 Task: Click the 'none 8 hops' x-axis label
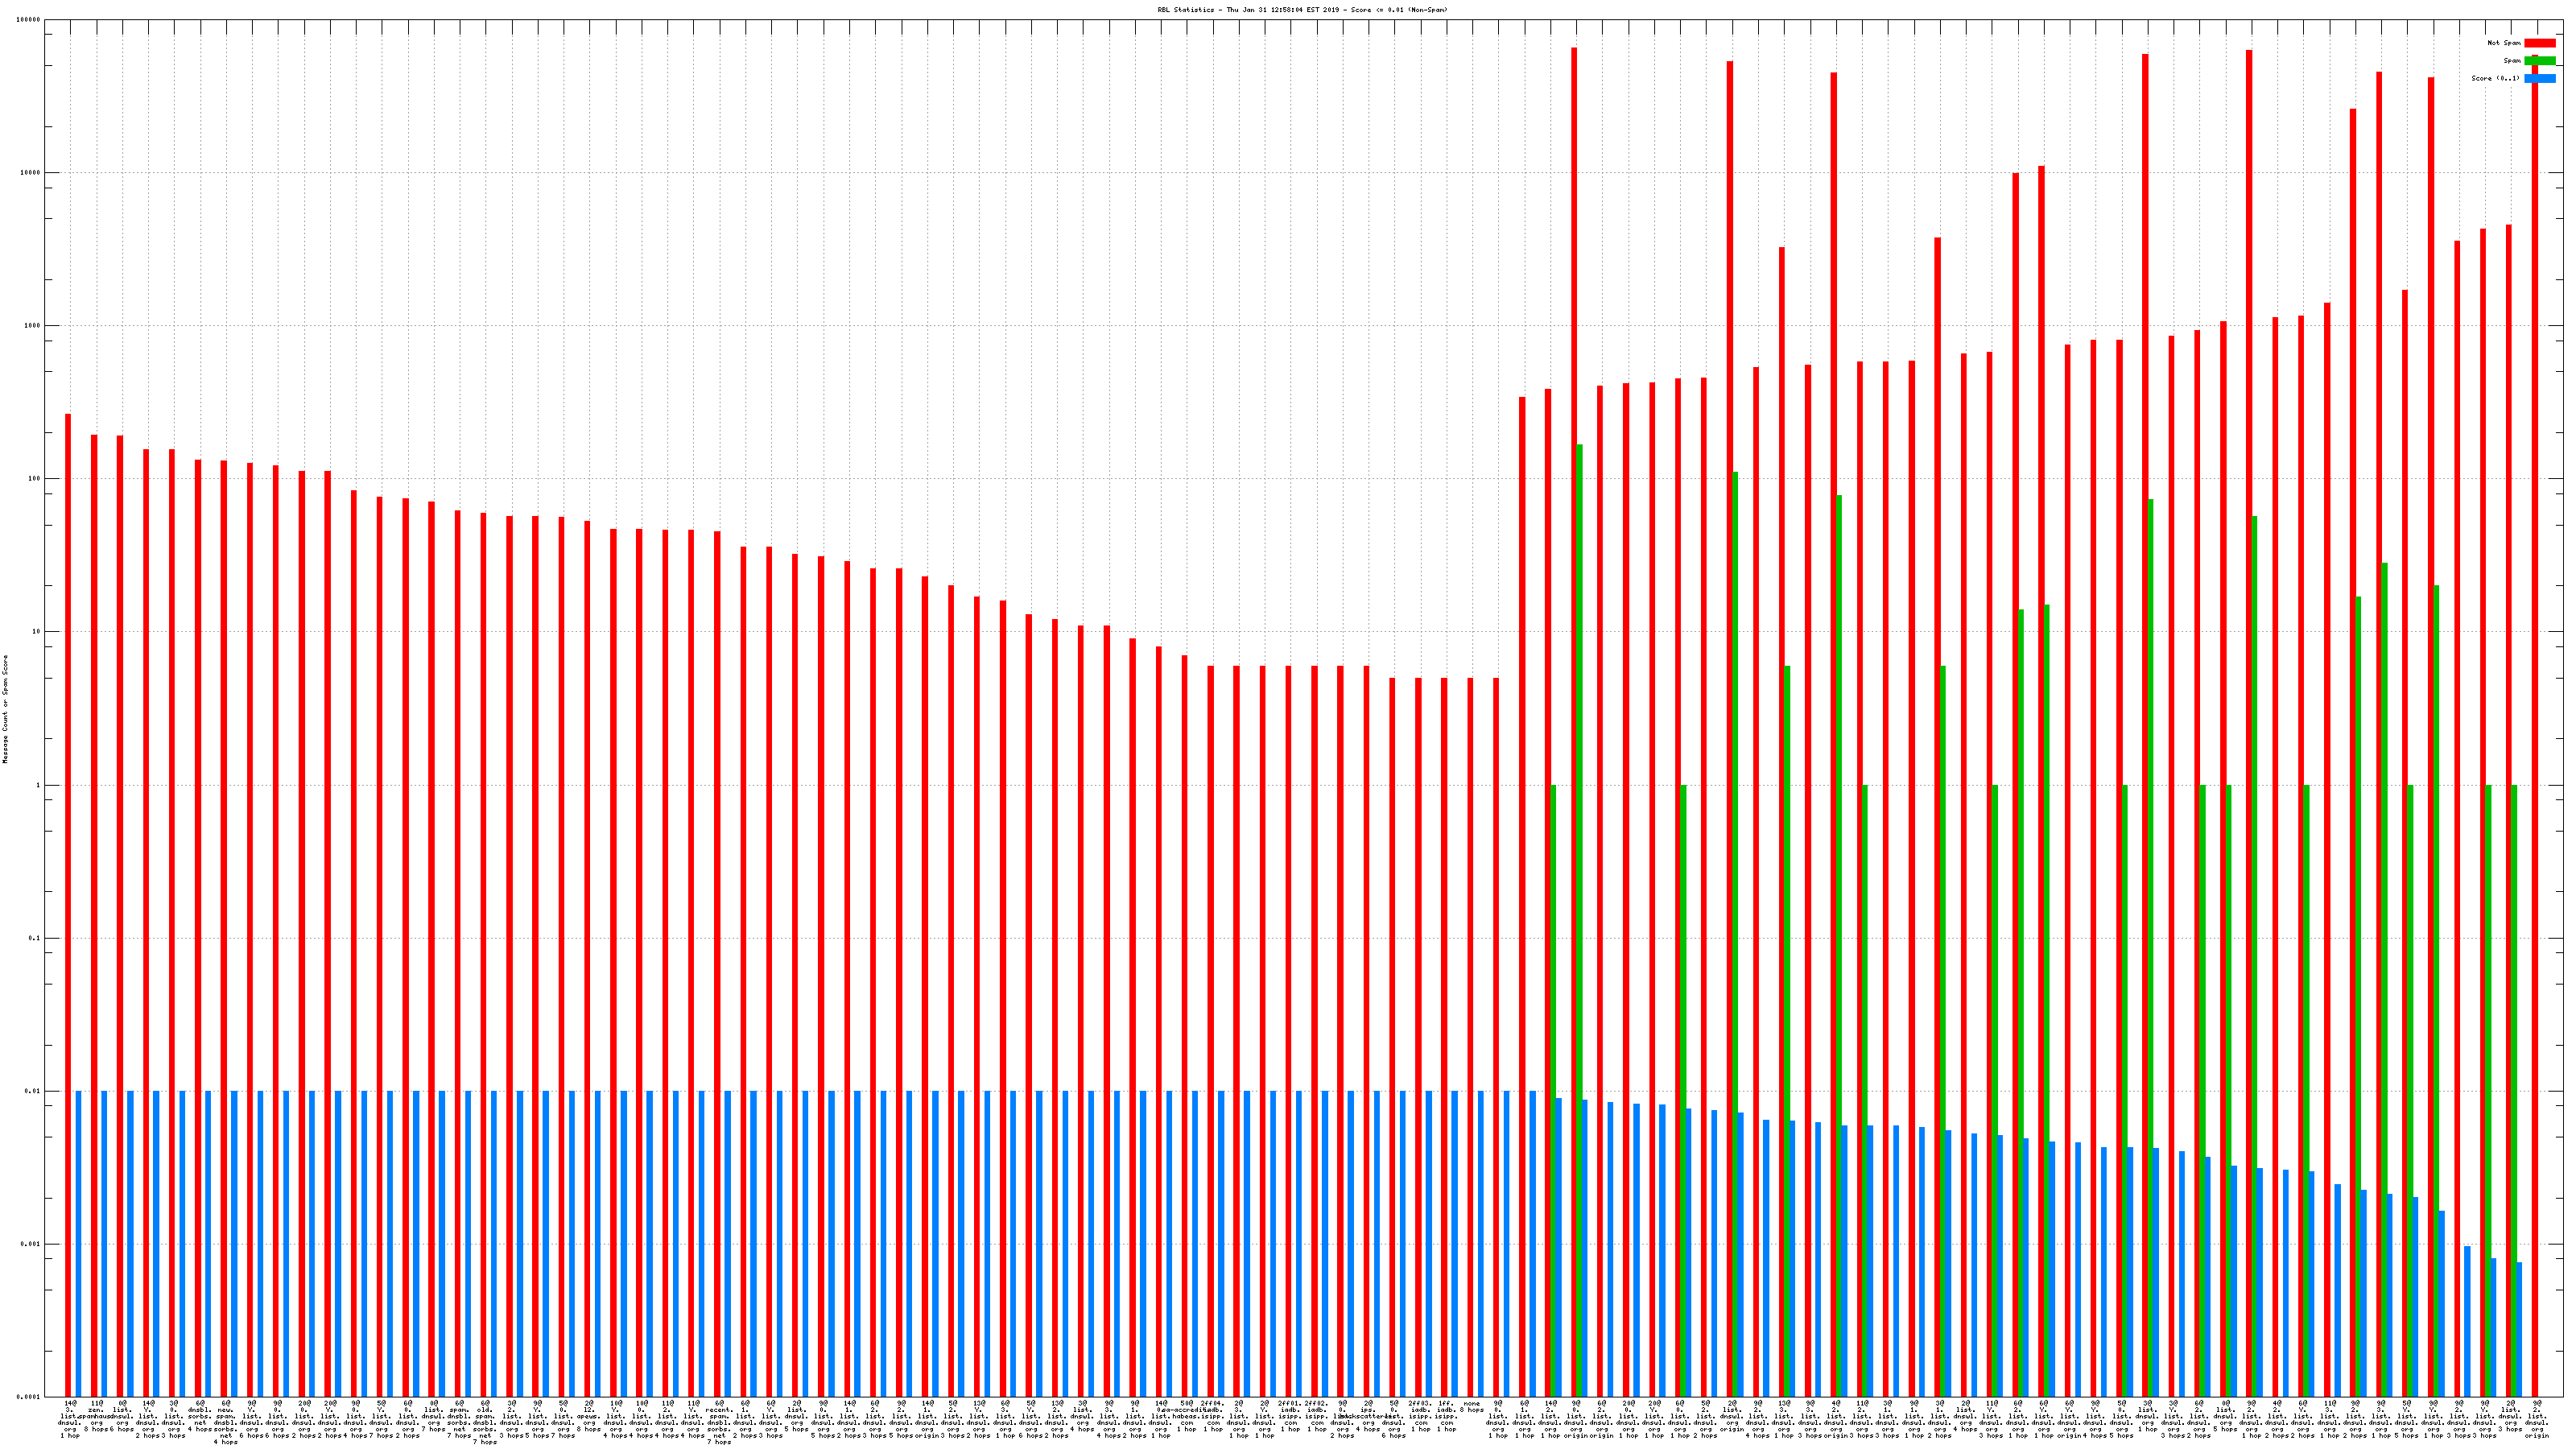point(1471,1407)
